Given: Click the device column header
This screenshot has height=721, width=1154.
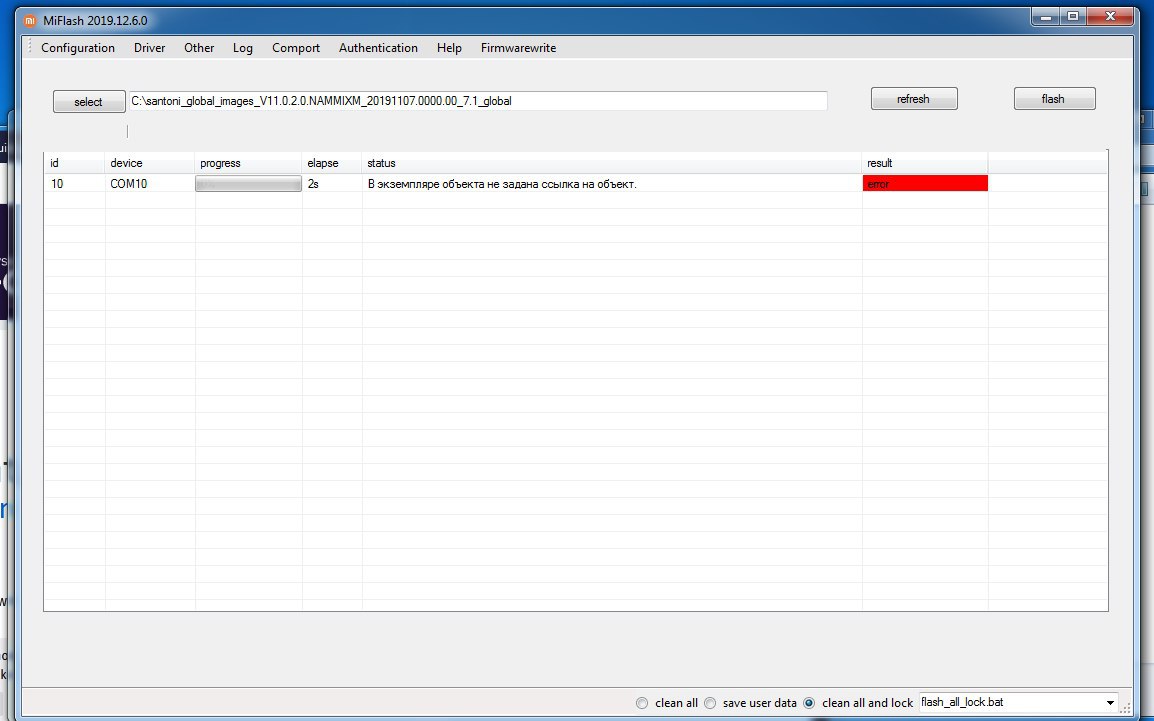Looking at the screenshot, I should point(150,163).
